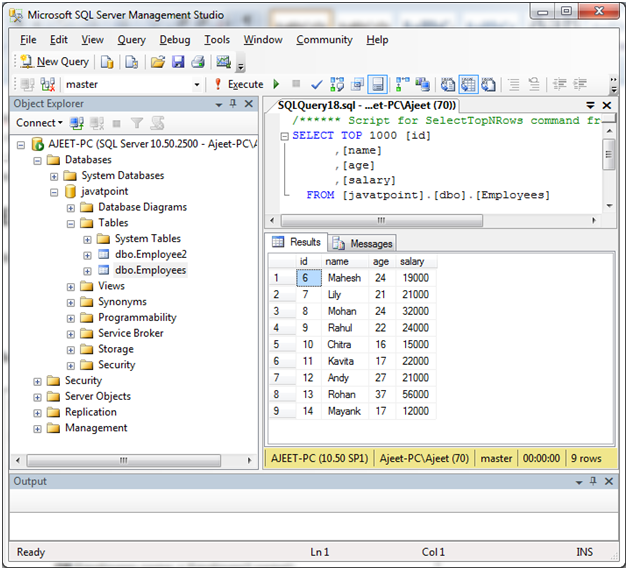Screen dimensions: 628x570
Task: Open the Community menu
Action: point(324,40)
